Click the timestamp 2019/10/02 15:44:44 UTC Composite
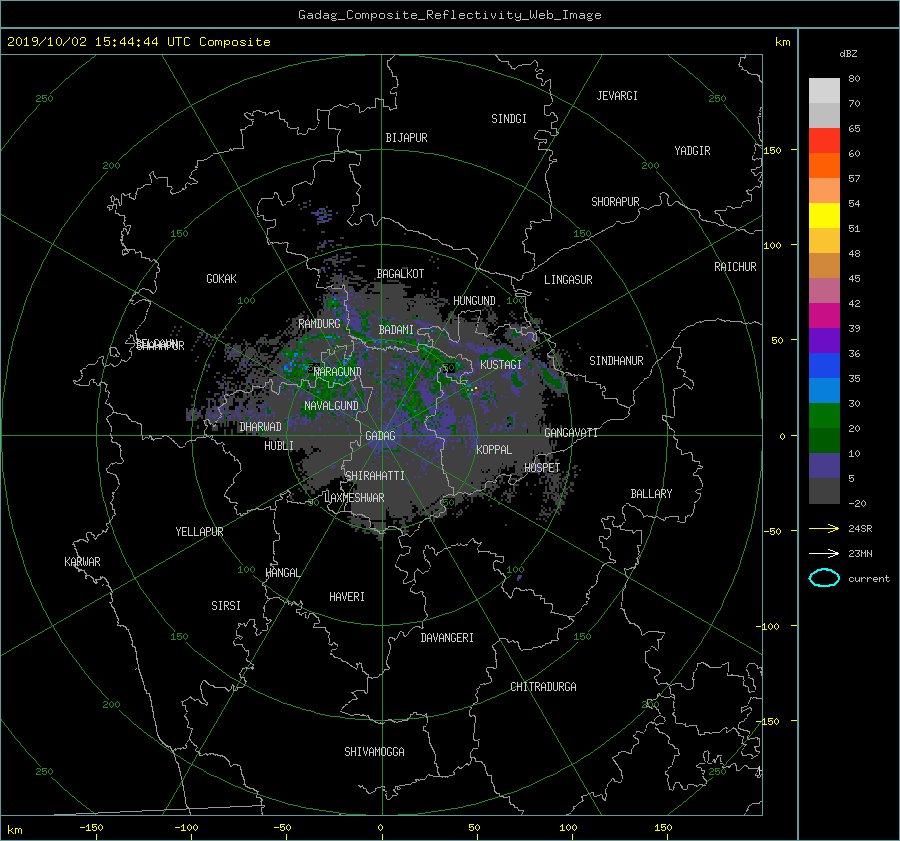Viewport: 900px width, 841px height. tap(138, 42)
